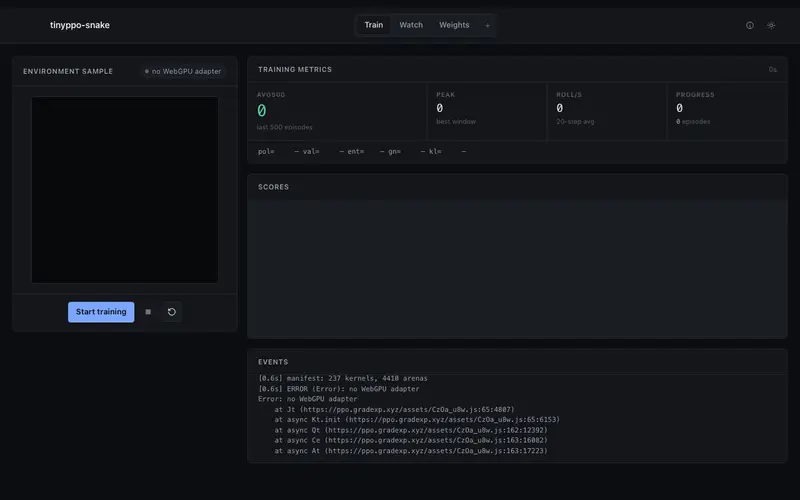Click the ent= readout
The image size is (800, 500).
[366, 152]
